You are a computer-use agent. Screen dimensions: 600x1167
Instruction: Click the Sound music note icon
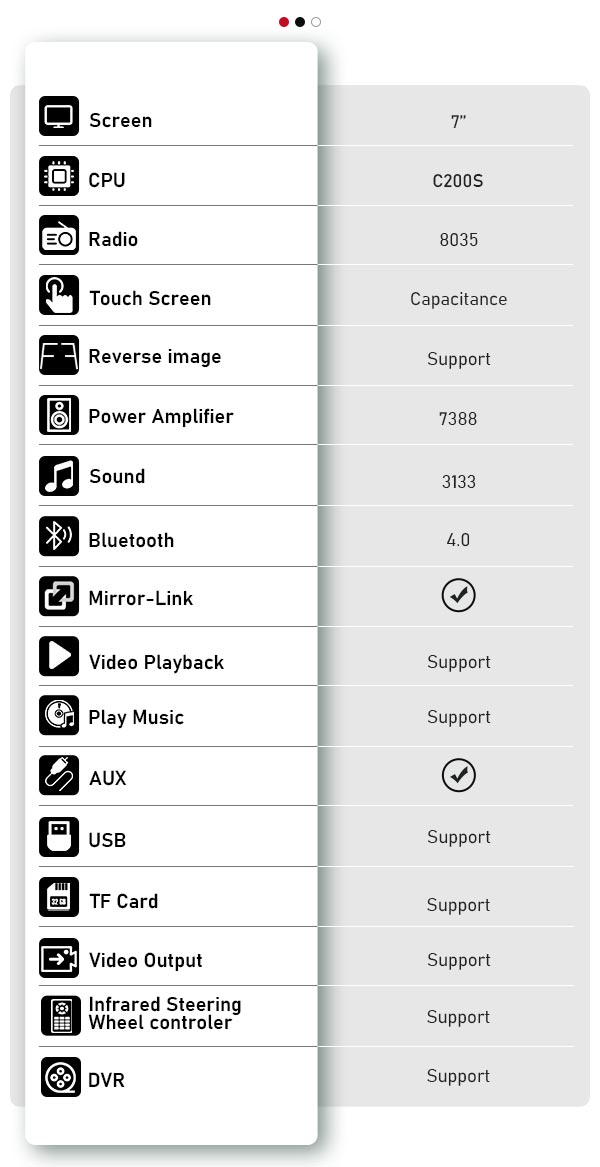pos(59,476)
